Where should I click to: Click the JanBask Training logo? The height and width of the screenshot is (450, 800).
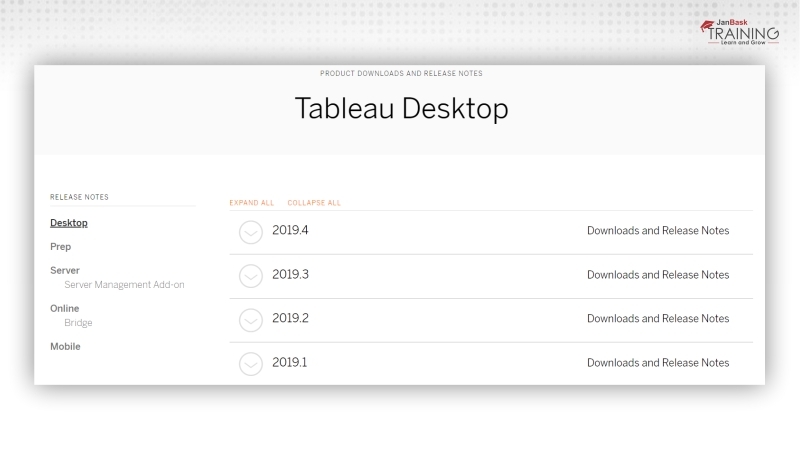tap(739, 32)
